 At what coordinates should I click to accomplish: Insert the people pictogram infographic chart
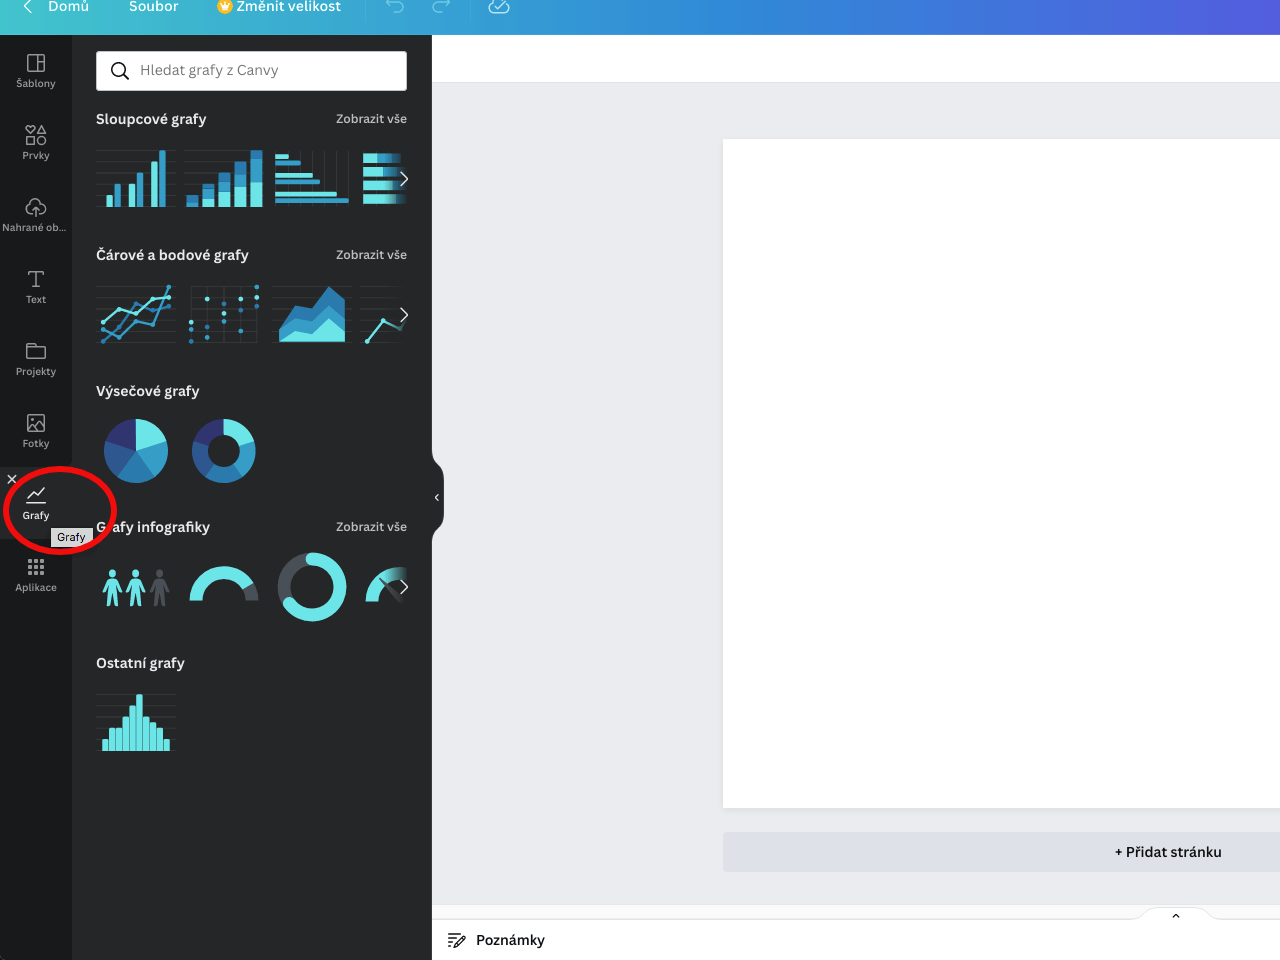(x=136, y=587)
